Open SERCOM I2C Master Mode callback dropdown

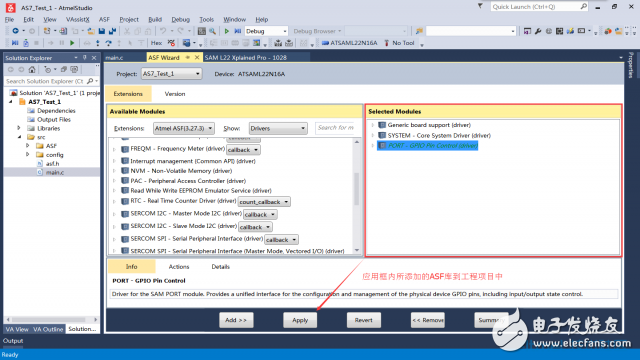click(x=260, y=214)
